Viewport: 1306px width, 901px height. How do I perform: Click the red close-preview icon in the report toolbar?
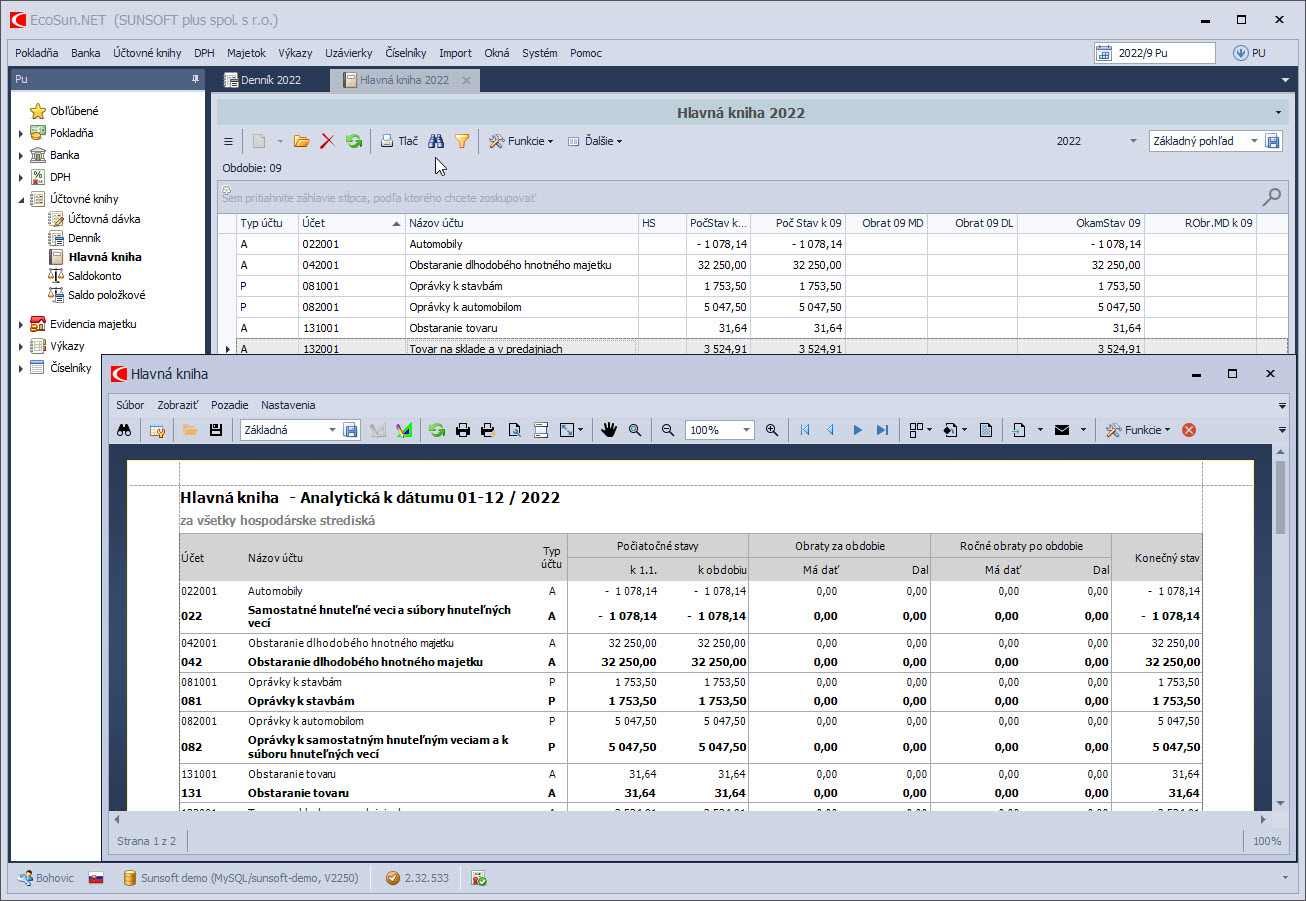point(1189,430)
